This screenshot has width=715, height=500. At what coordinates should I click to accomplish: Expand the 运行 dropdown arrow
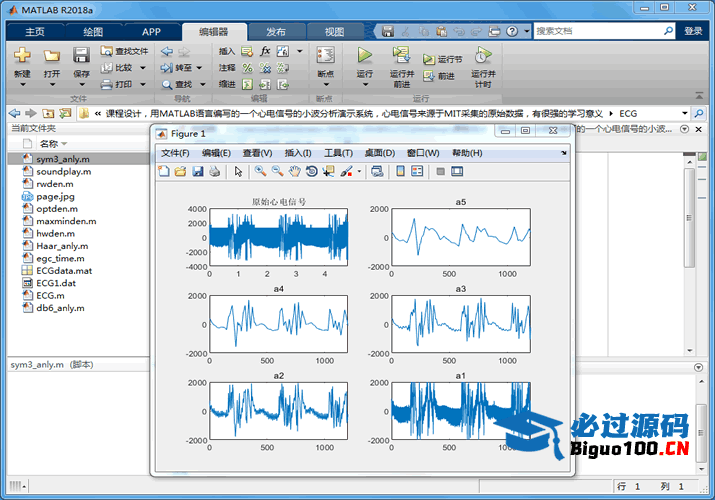pyautogui.click(x=365, y=85)
